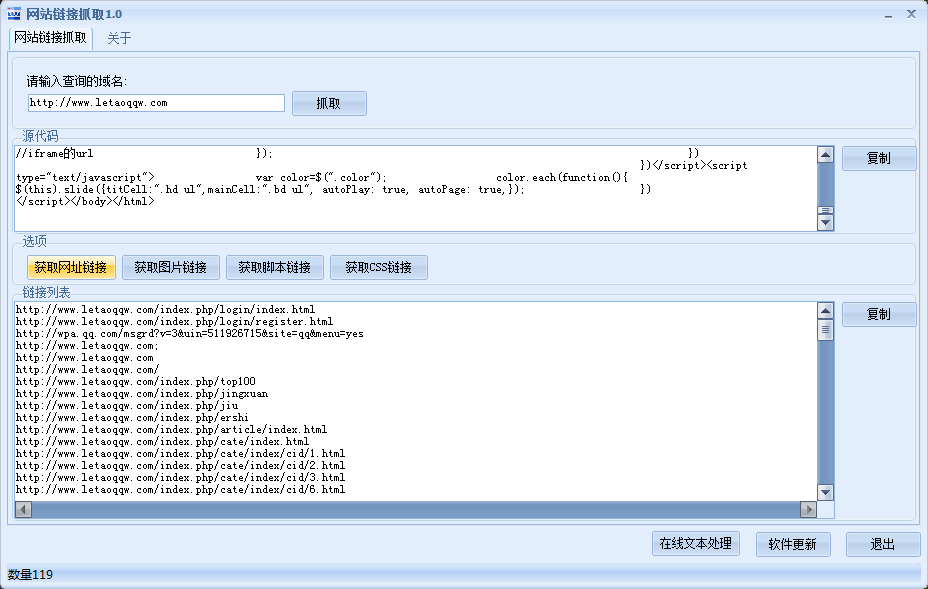Click the 退出 button
The width and height of the screenshot is (928, 589).
(x=883, y=545)
